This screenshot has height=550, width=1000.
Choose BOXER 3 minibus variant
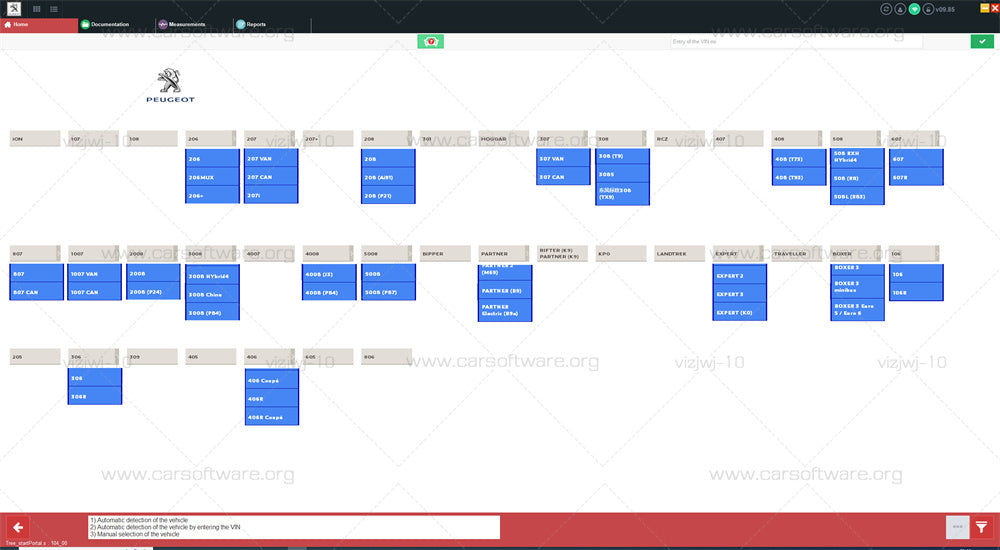click(x=857, y=287)
